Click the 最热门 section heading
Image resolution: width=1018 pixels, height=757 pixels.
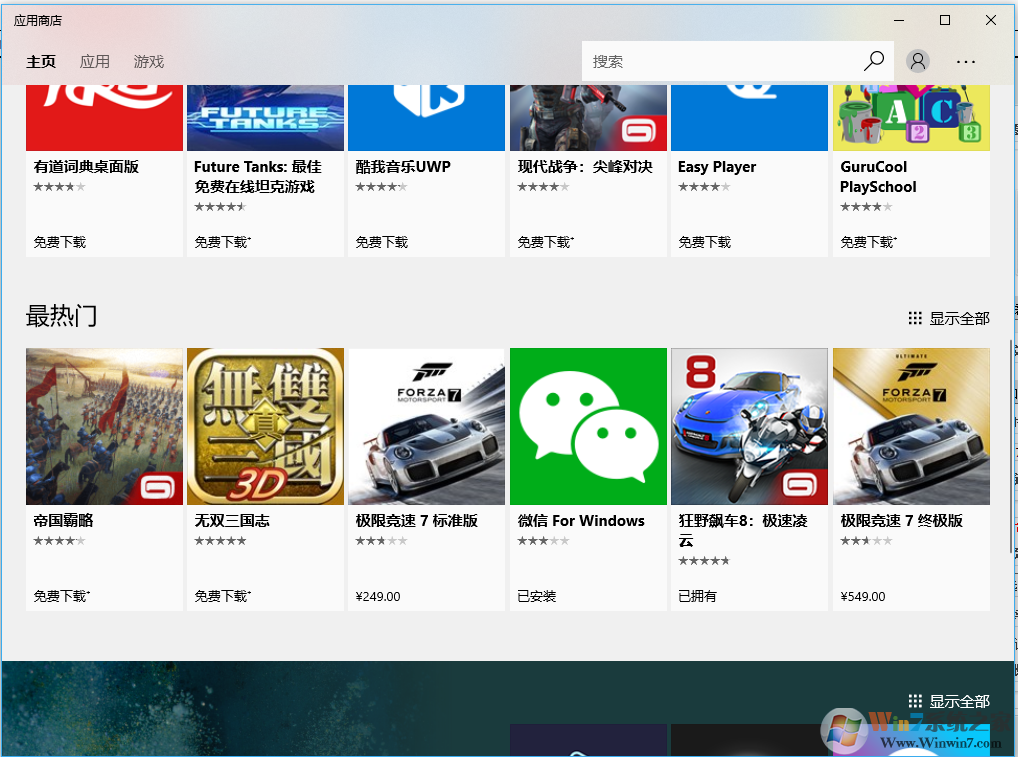tap(62, 316)
